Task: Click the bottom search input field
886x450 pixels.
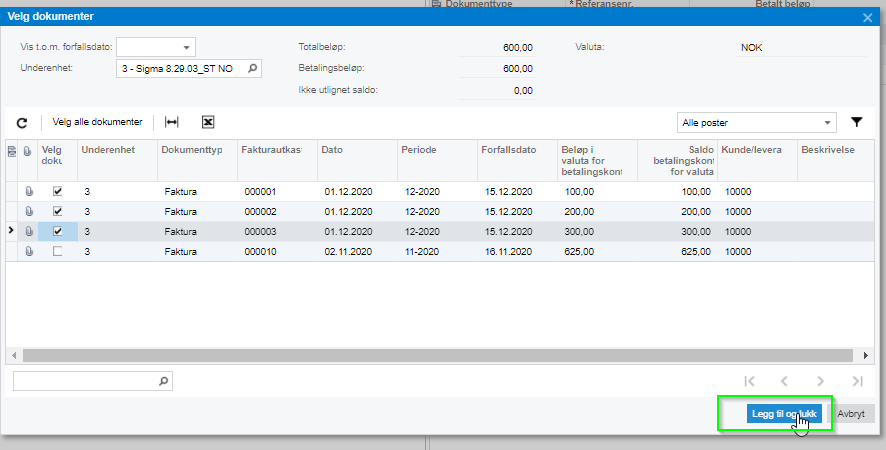Action: (x=85, y=381)
